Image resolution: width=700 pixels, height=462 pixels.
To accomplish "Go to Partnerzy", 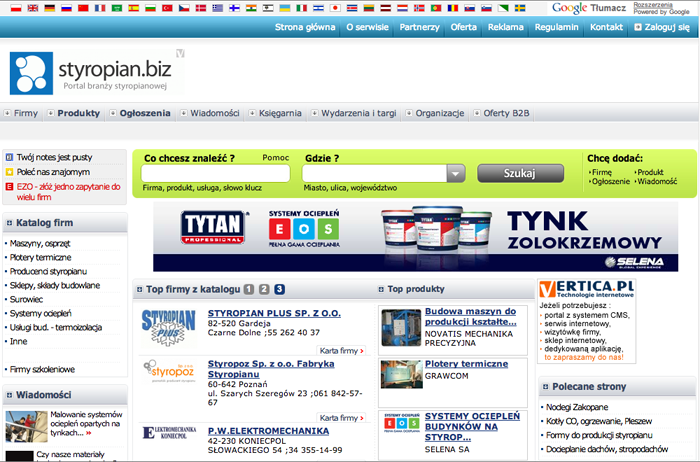I will click(x=419, y=27).
